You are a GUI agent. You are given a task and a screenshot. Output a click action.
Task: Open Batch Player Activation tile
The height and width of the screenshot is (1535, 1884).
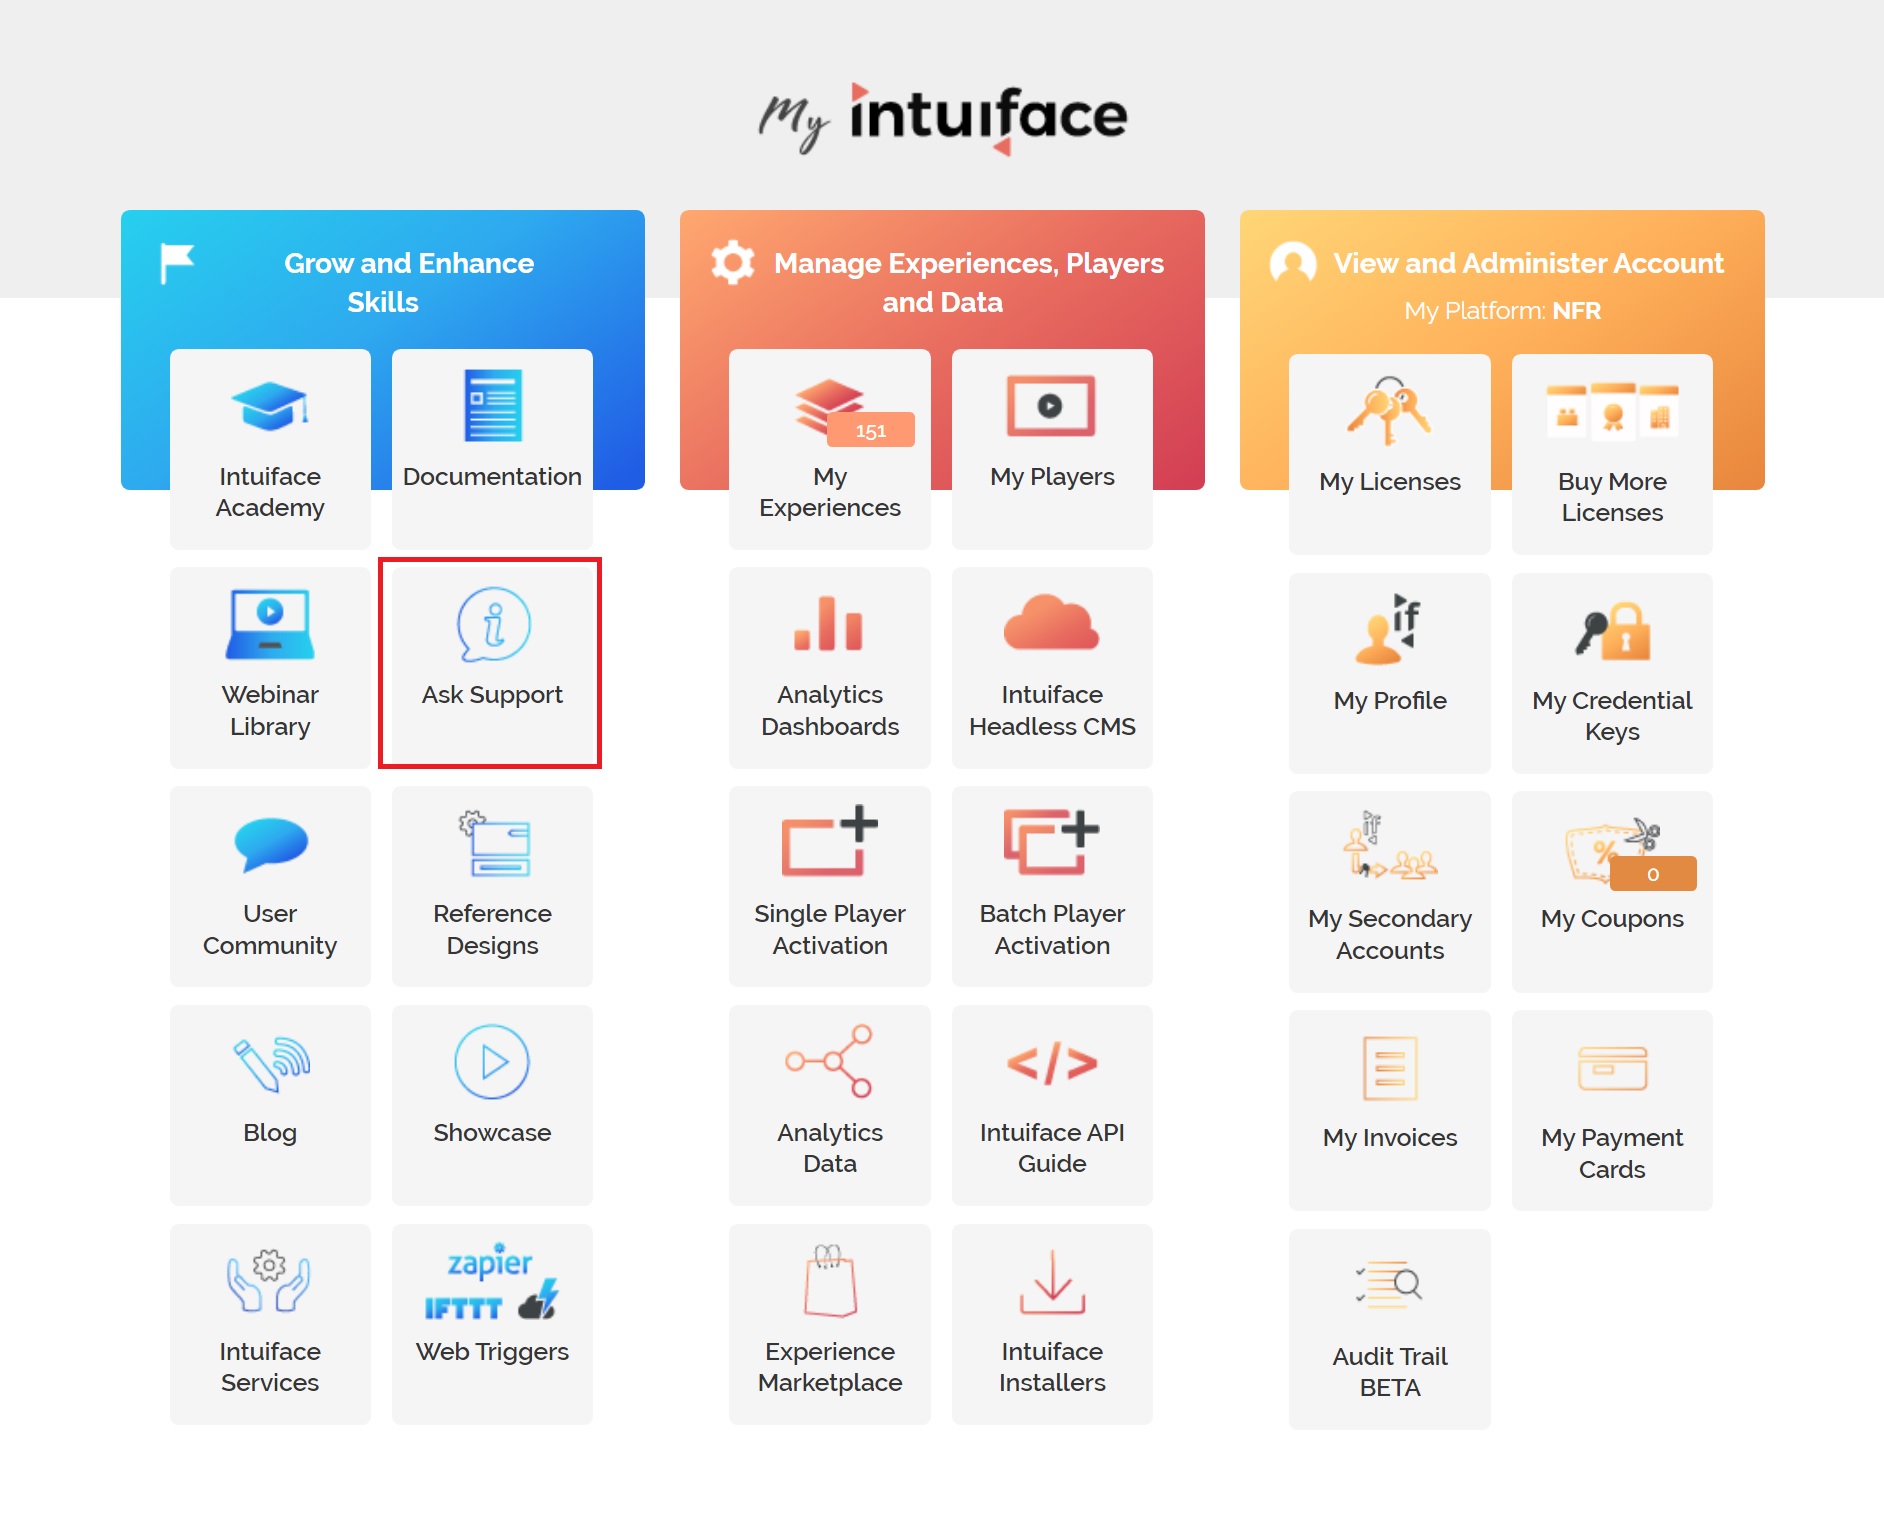point(1052,886)
